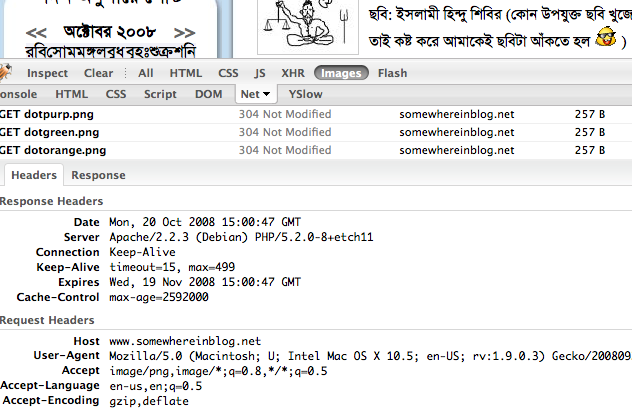Viewport: 632px width, 409px height.
Task: Click 257 B size in dotorange.png row
Action: tap(590, 150)
